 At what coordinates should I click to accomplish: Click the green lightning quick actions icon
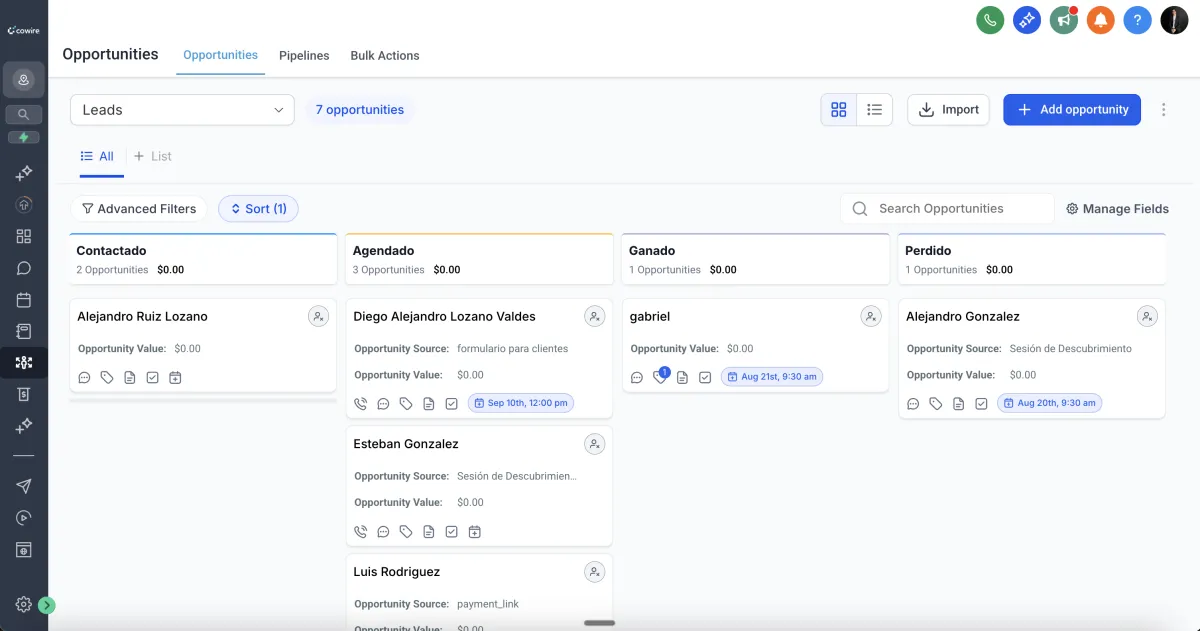[x=24, y=137]
